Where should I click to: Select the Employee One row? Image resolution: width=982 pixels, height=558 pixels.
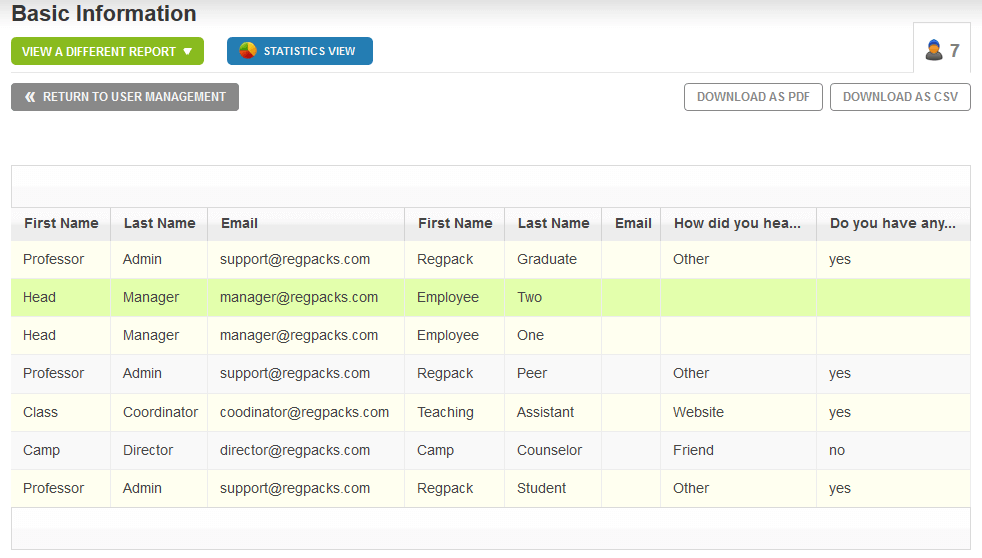point(490,335)
